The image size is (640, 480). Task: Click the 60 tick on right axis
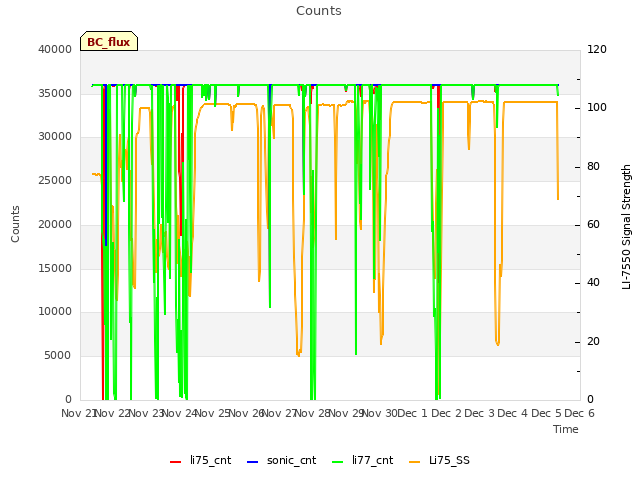(593, 224)
